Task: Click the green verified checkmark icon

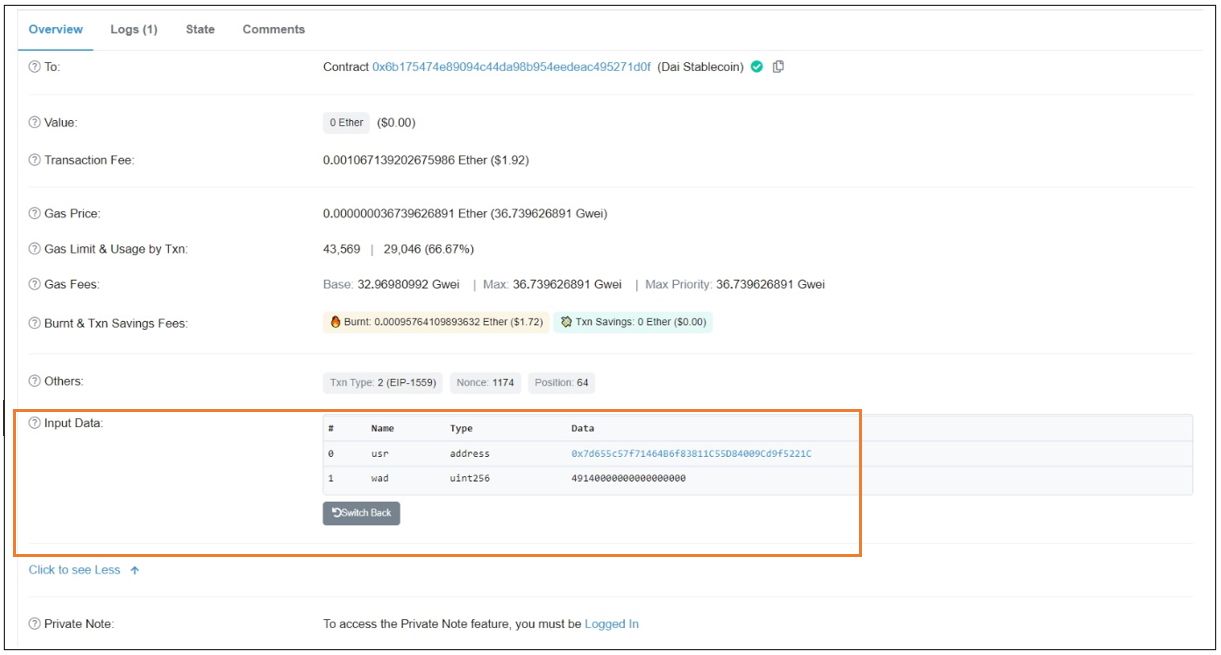Action: 757,67
